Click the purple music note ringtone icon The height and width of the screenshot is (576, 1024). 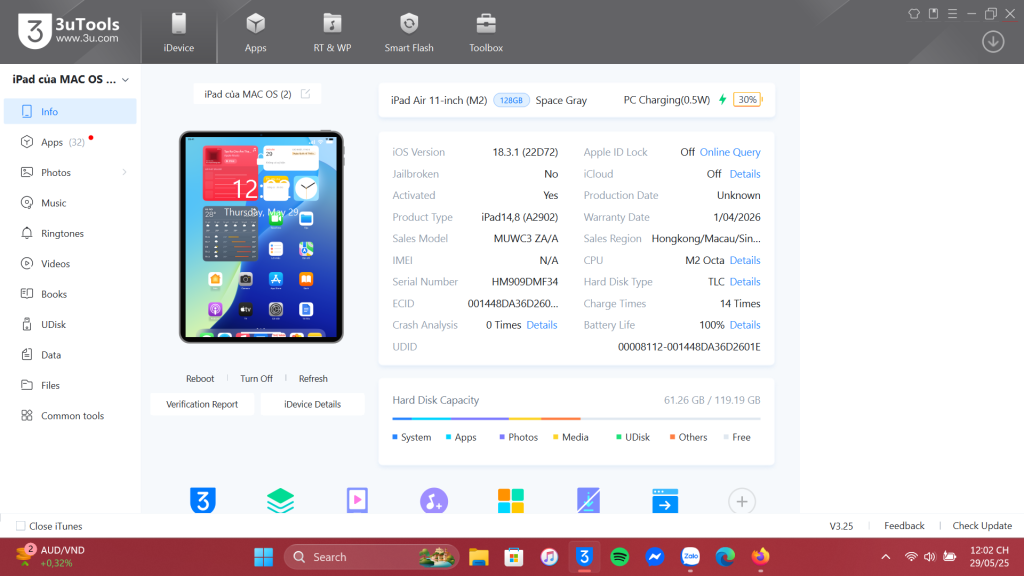point(434,501)
